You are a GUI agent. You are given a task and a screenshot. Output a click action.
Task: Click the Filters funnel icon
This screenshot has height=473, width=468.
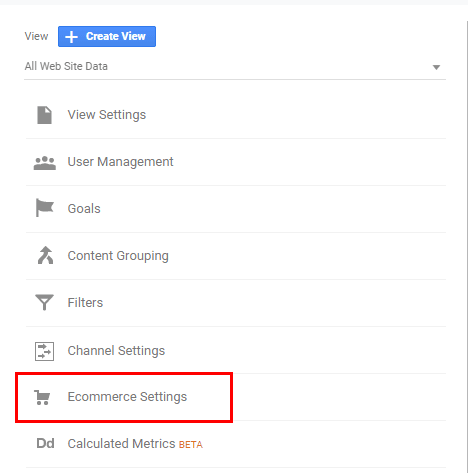click(44, 302)
